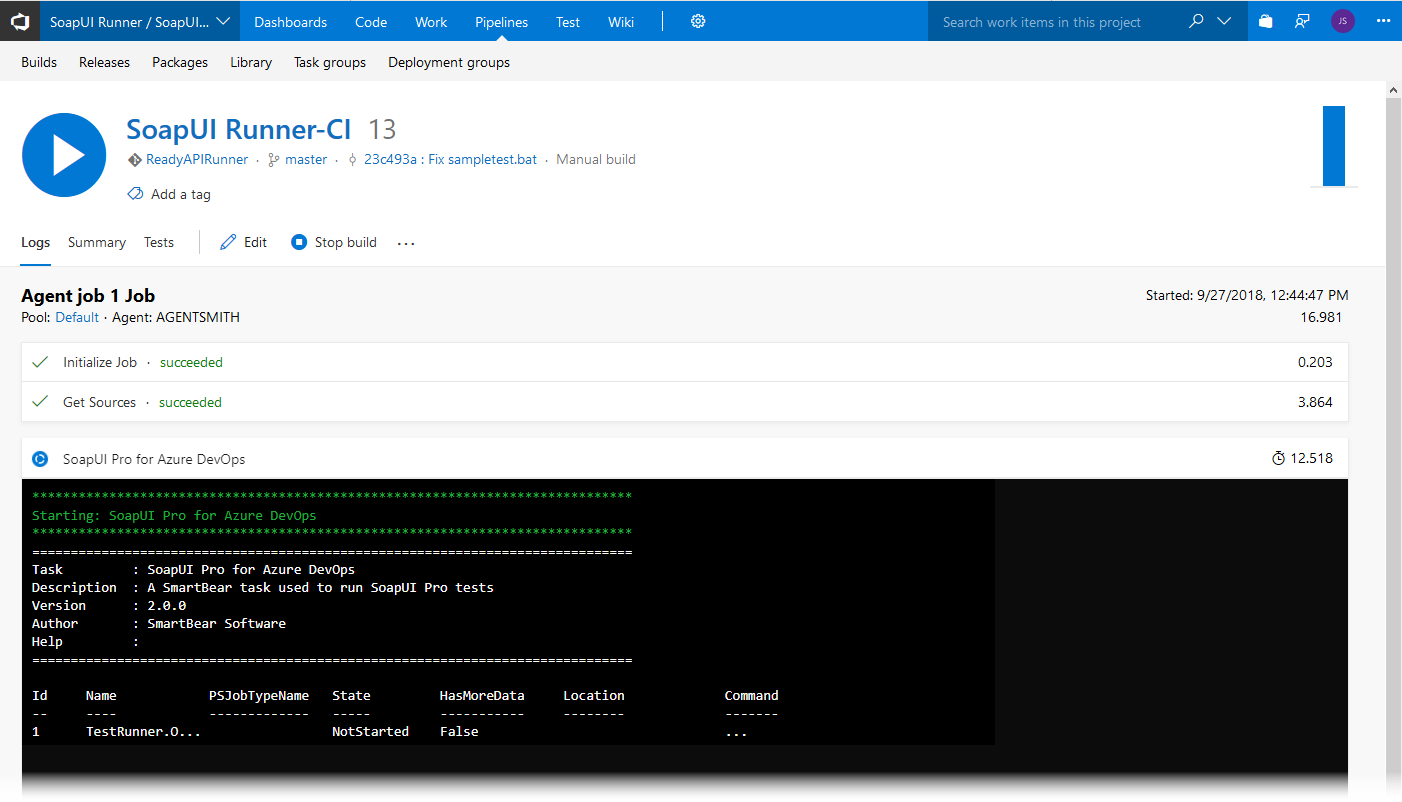Click 'Author : SmartBear Software' log line
Viewport: 1402px width, 802px height.
click(x=159, y=623)
